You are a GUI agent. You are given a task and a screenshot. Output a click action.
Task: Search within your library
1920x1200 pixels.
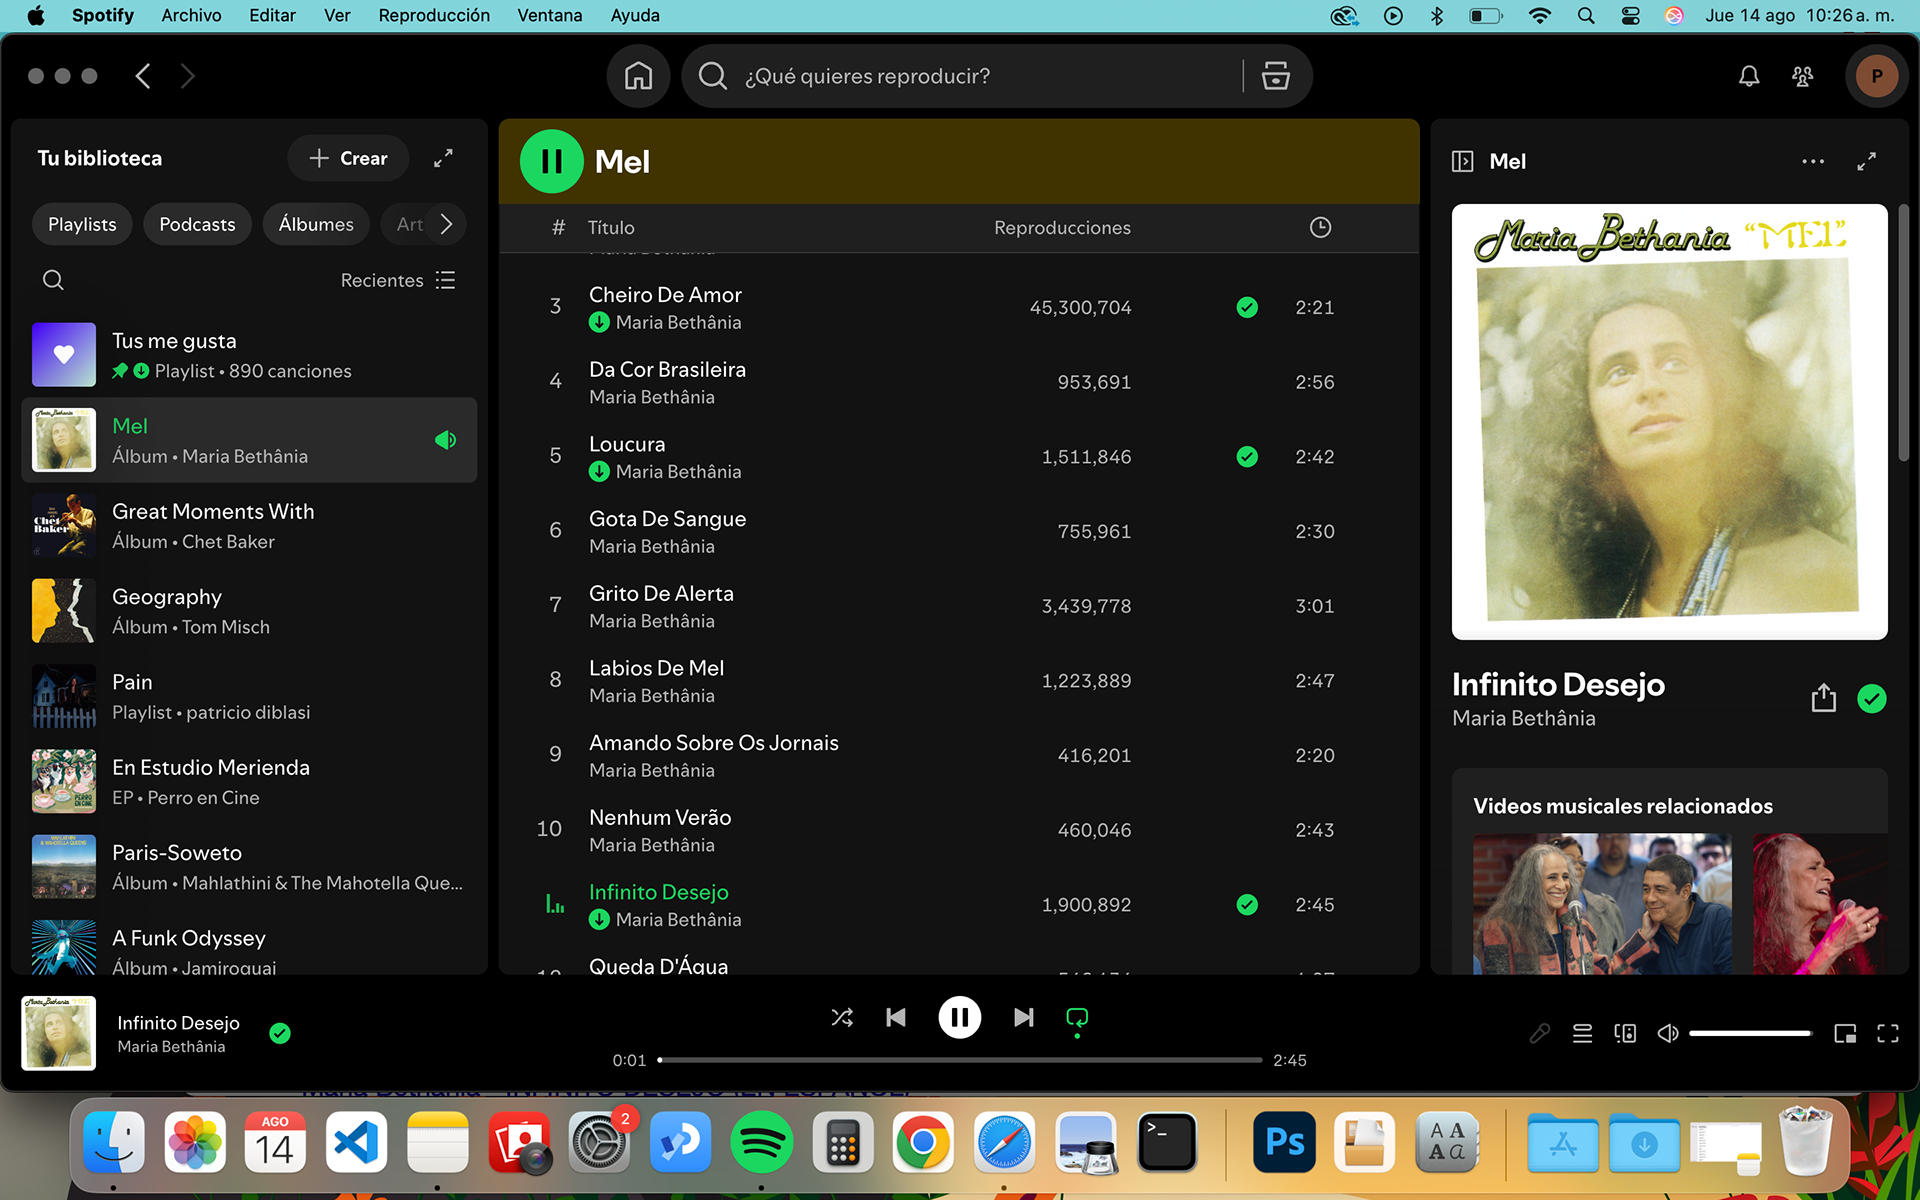[53, 280]
